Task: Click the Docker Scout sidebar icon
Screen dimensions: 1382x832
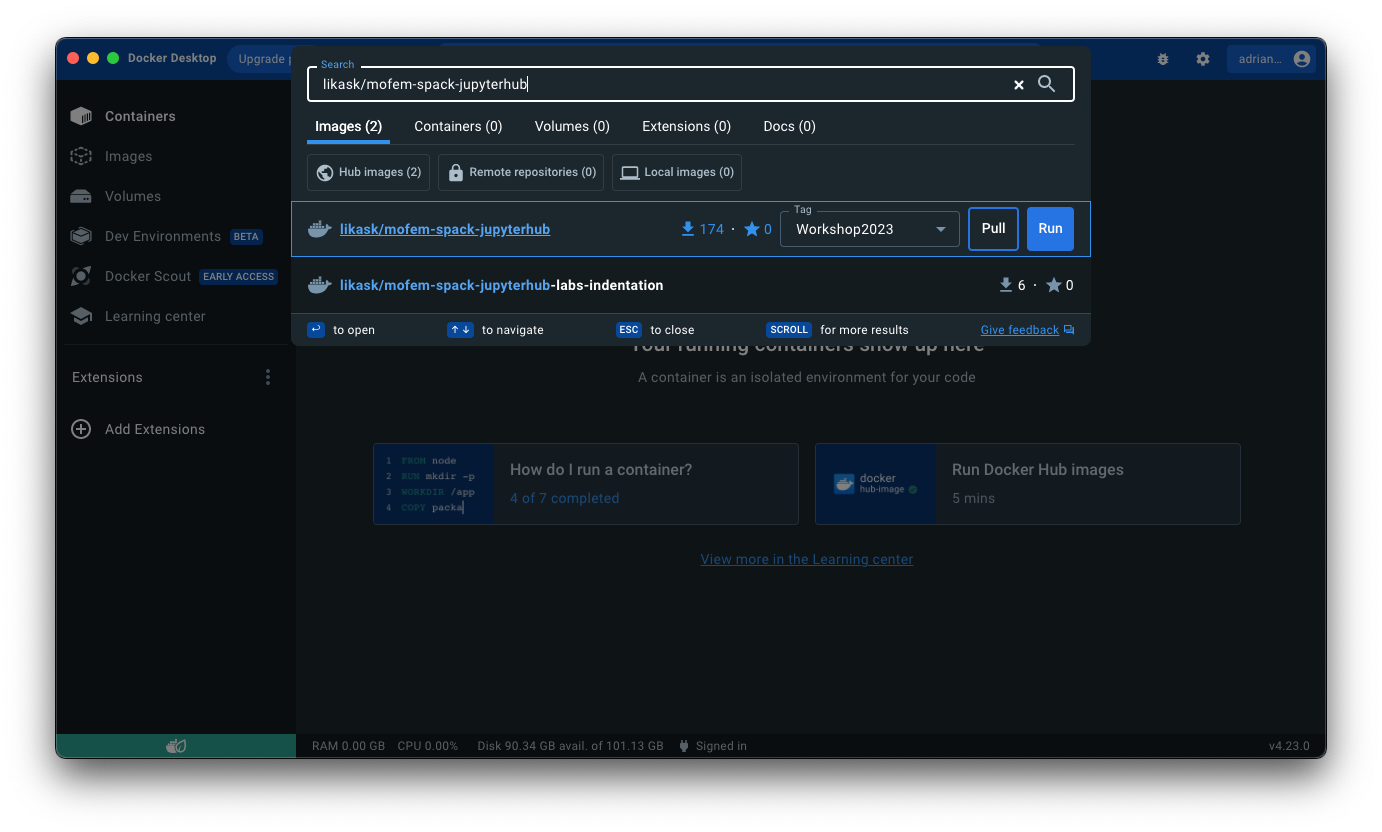Action: (81, 276)
